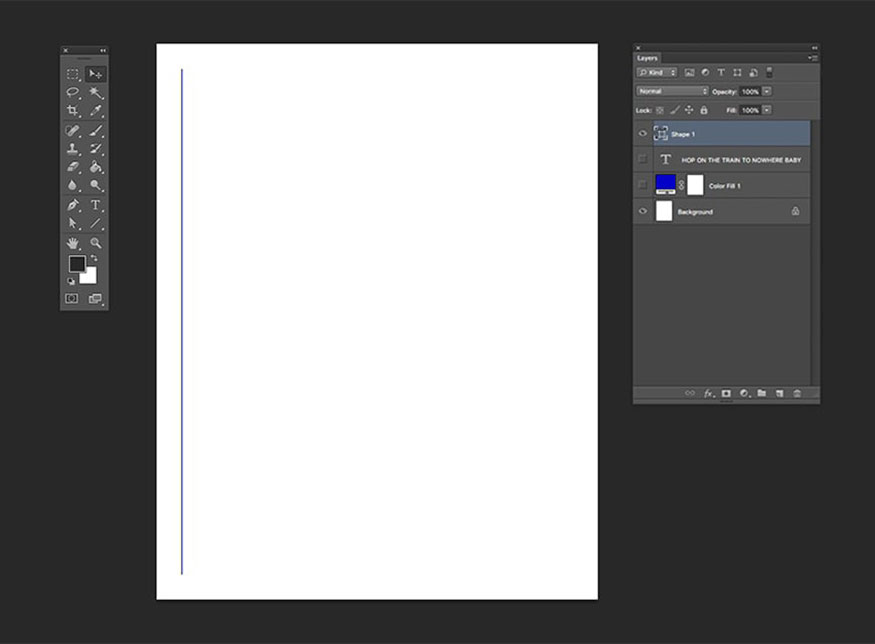Select the Color Fill 1 layer mask thumbnail

coord(695,185)
